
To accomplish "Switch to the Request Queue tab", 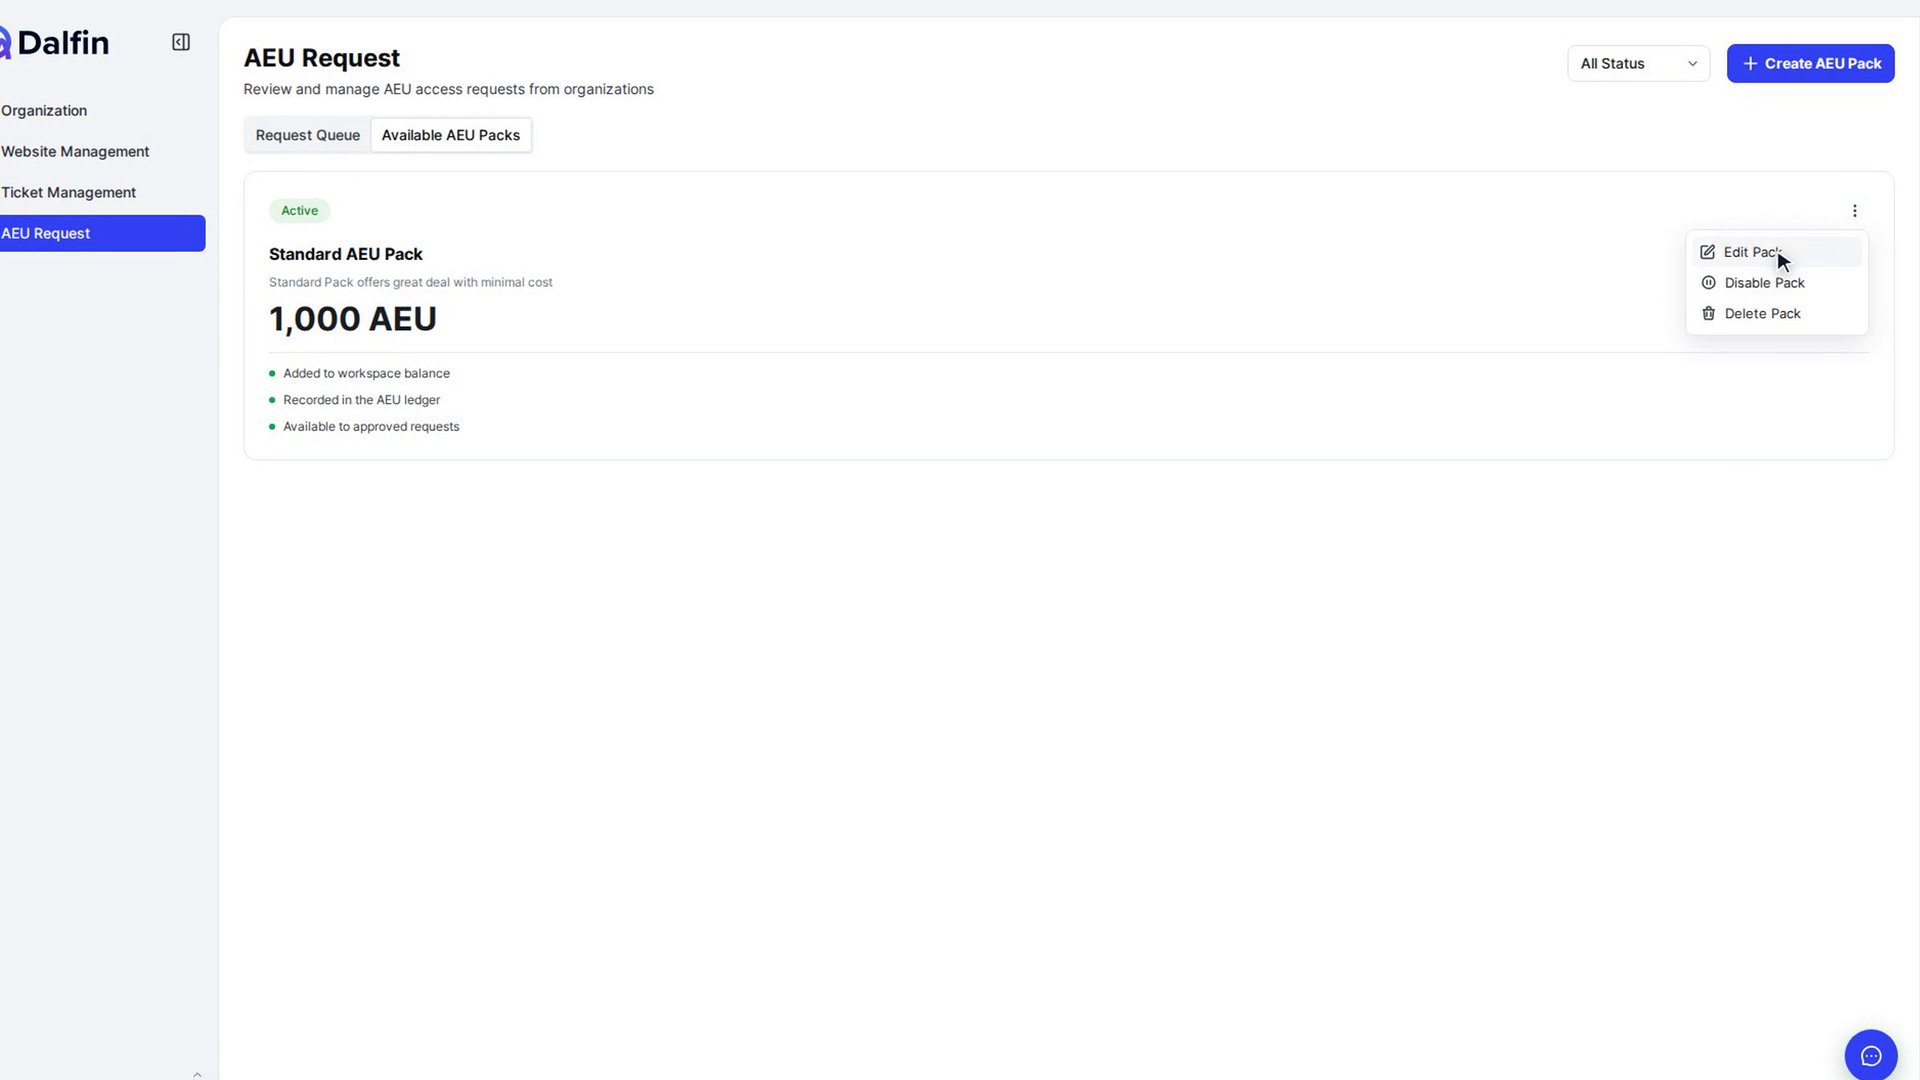I will tap(307, 135).
